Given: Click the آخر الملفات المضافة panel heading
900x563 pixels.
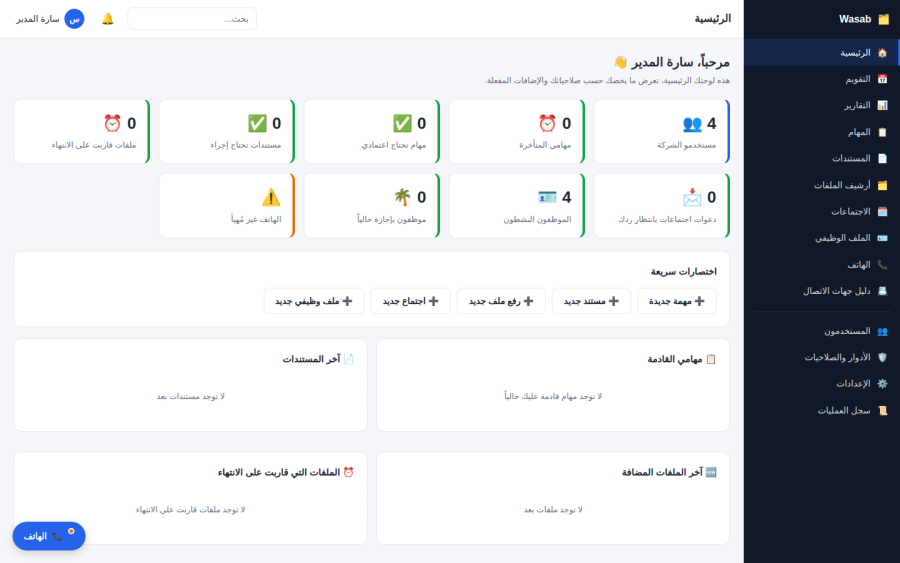Looking at the screenshot, I should coord(669,472).
